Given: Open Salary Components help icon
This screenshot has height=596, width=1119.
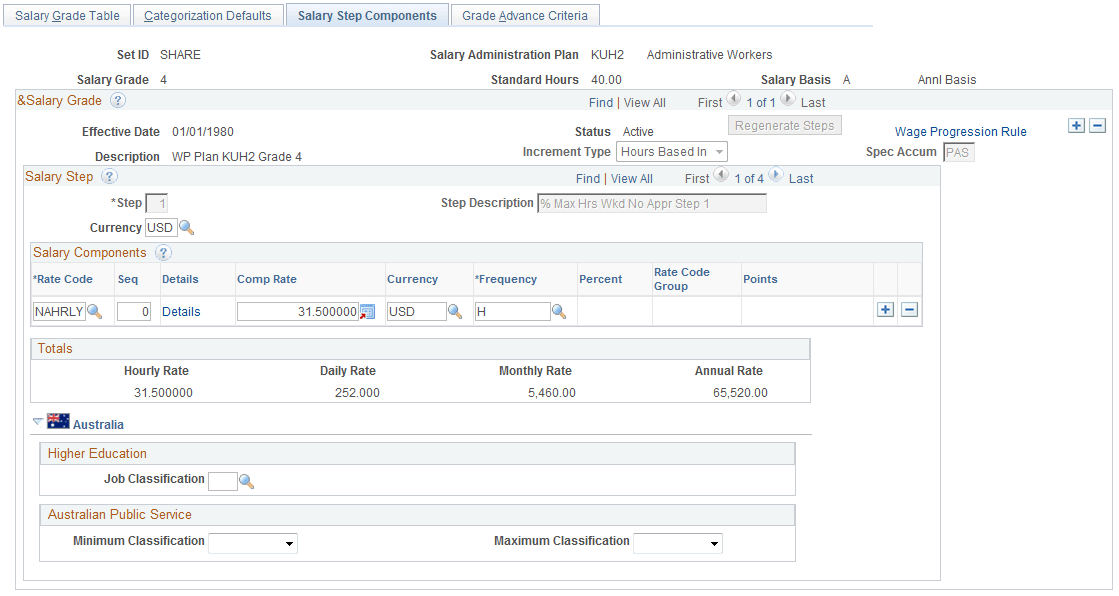Looking at the screenshot, I should [x=163, y=252].
